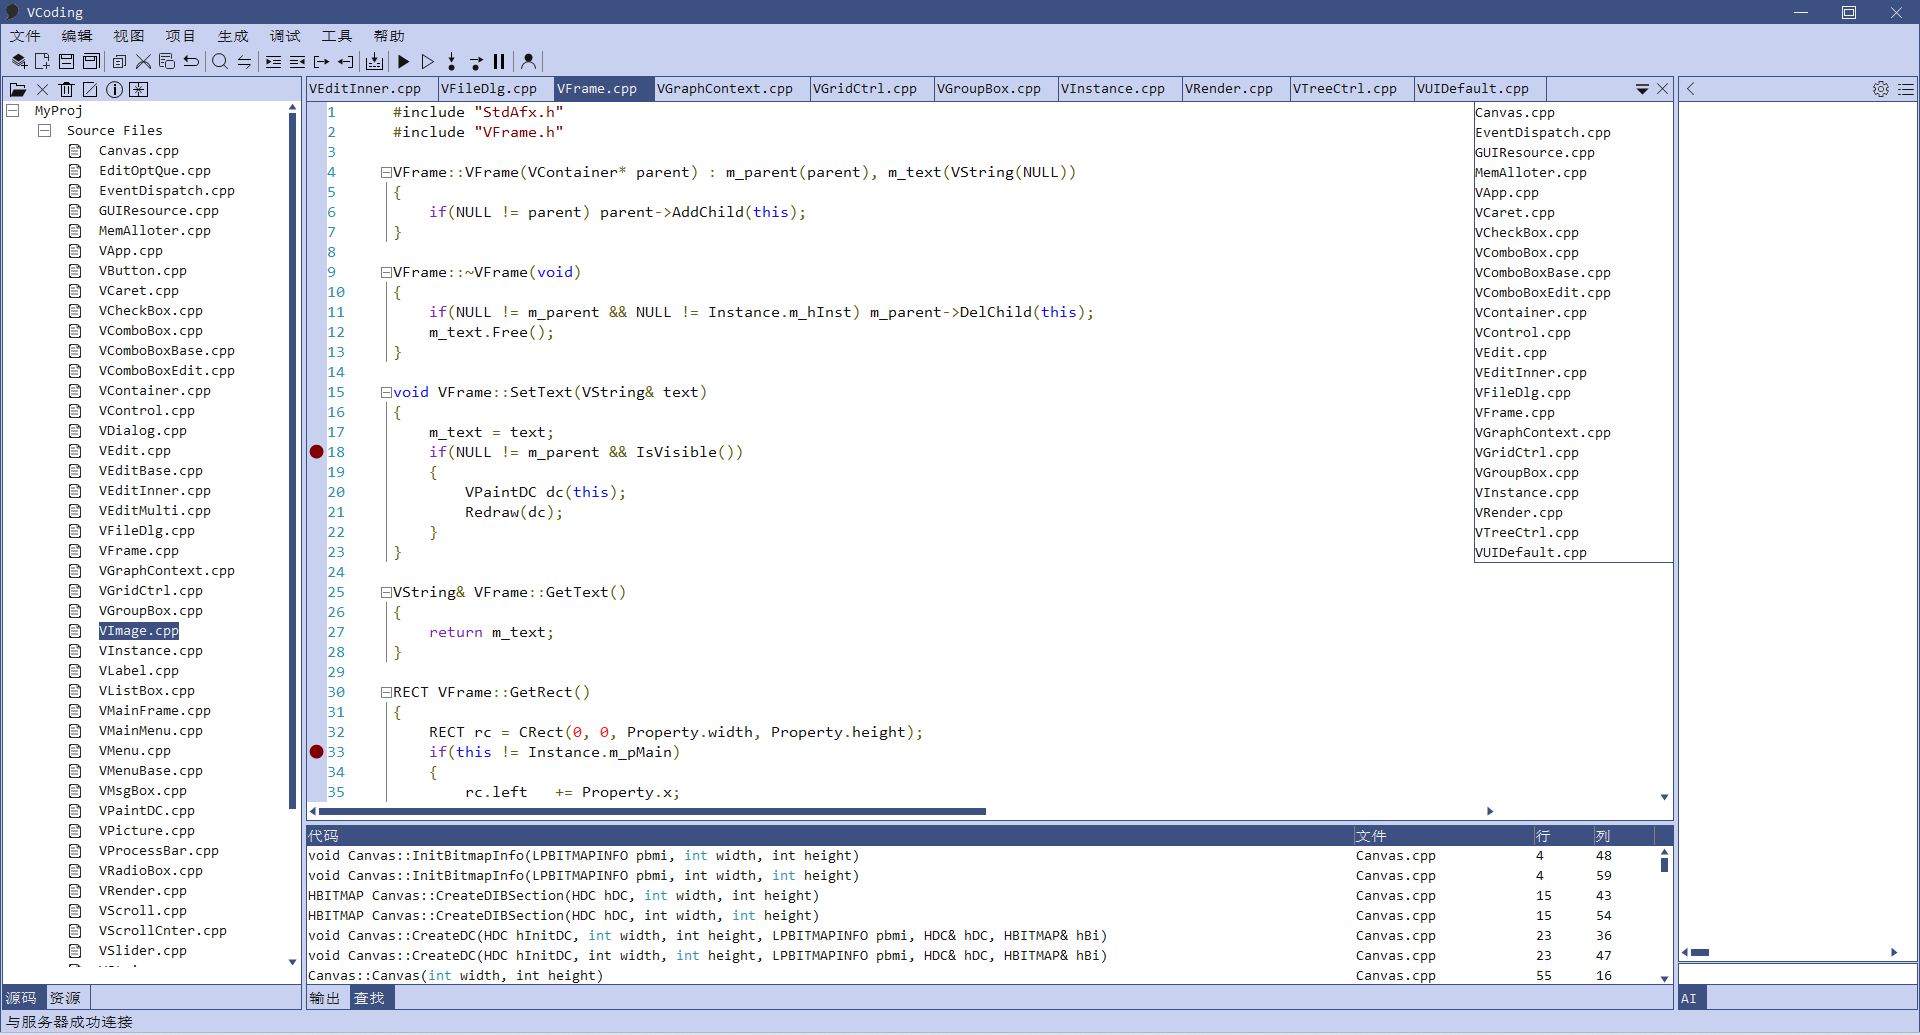Image resolution: width=1920 pixels, height=1035 pixels.
Task: Toggle the breakpoint on line 18
Action: pos(317,452)
